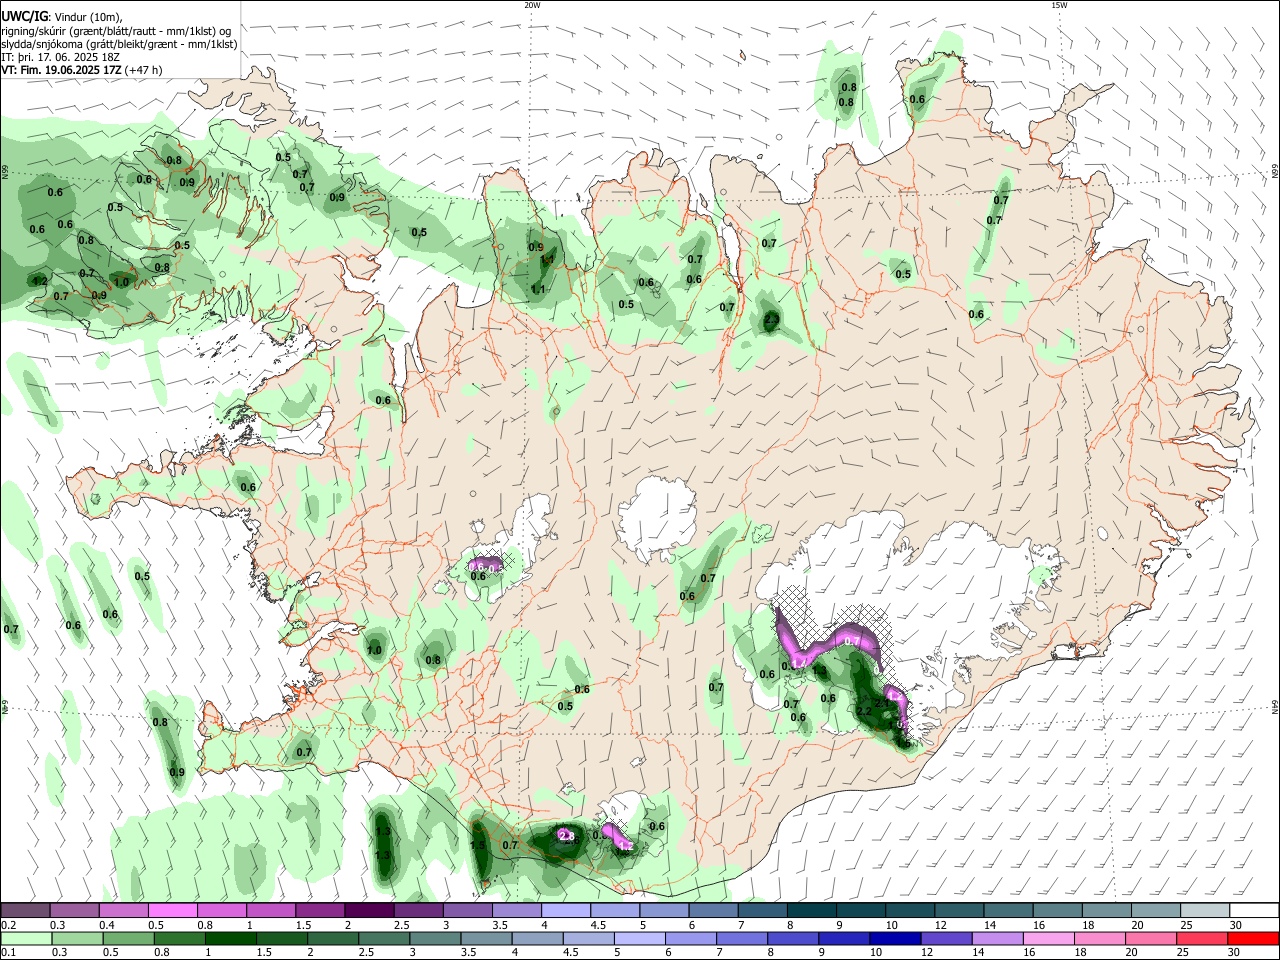Select the 0.4 swatch in upper legend row
The height and width of the screenshot is (960, 1280).
[x=124, y=910]
